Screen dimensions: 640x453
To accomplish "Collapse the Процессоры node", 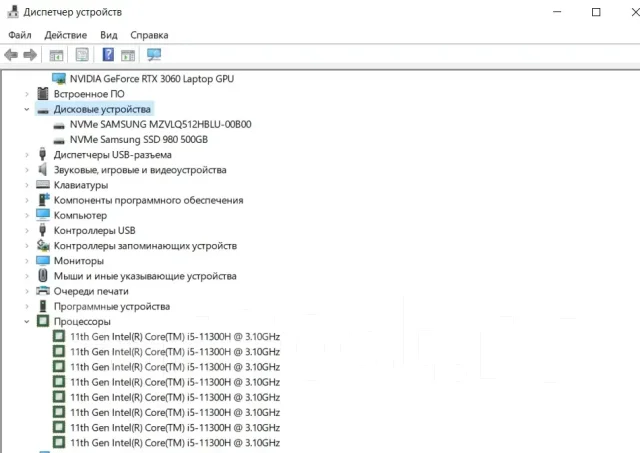I will tap(27, 322).
